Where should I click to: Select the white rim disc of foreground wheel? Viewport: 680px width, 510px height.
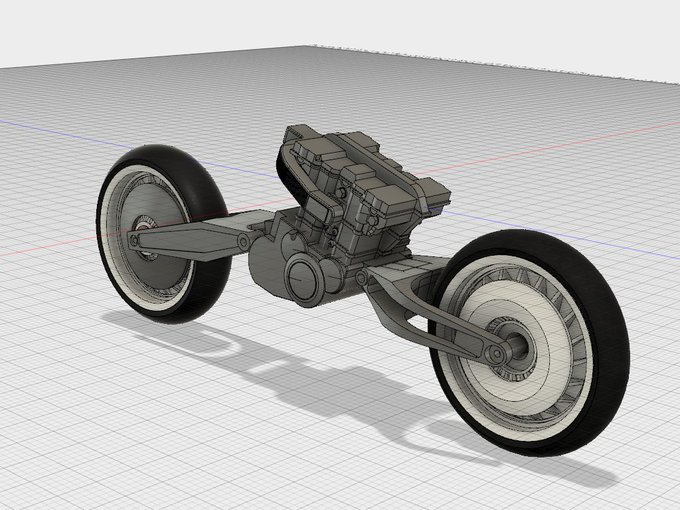pos(518,347)
